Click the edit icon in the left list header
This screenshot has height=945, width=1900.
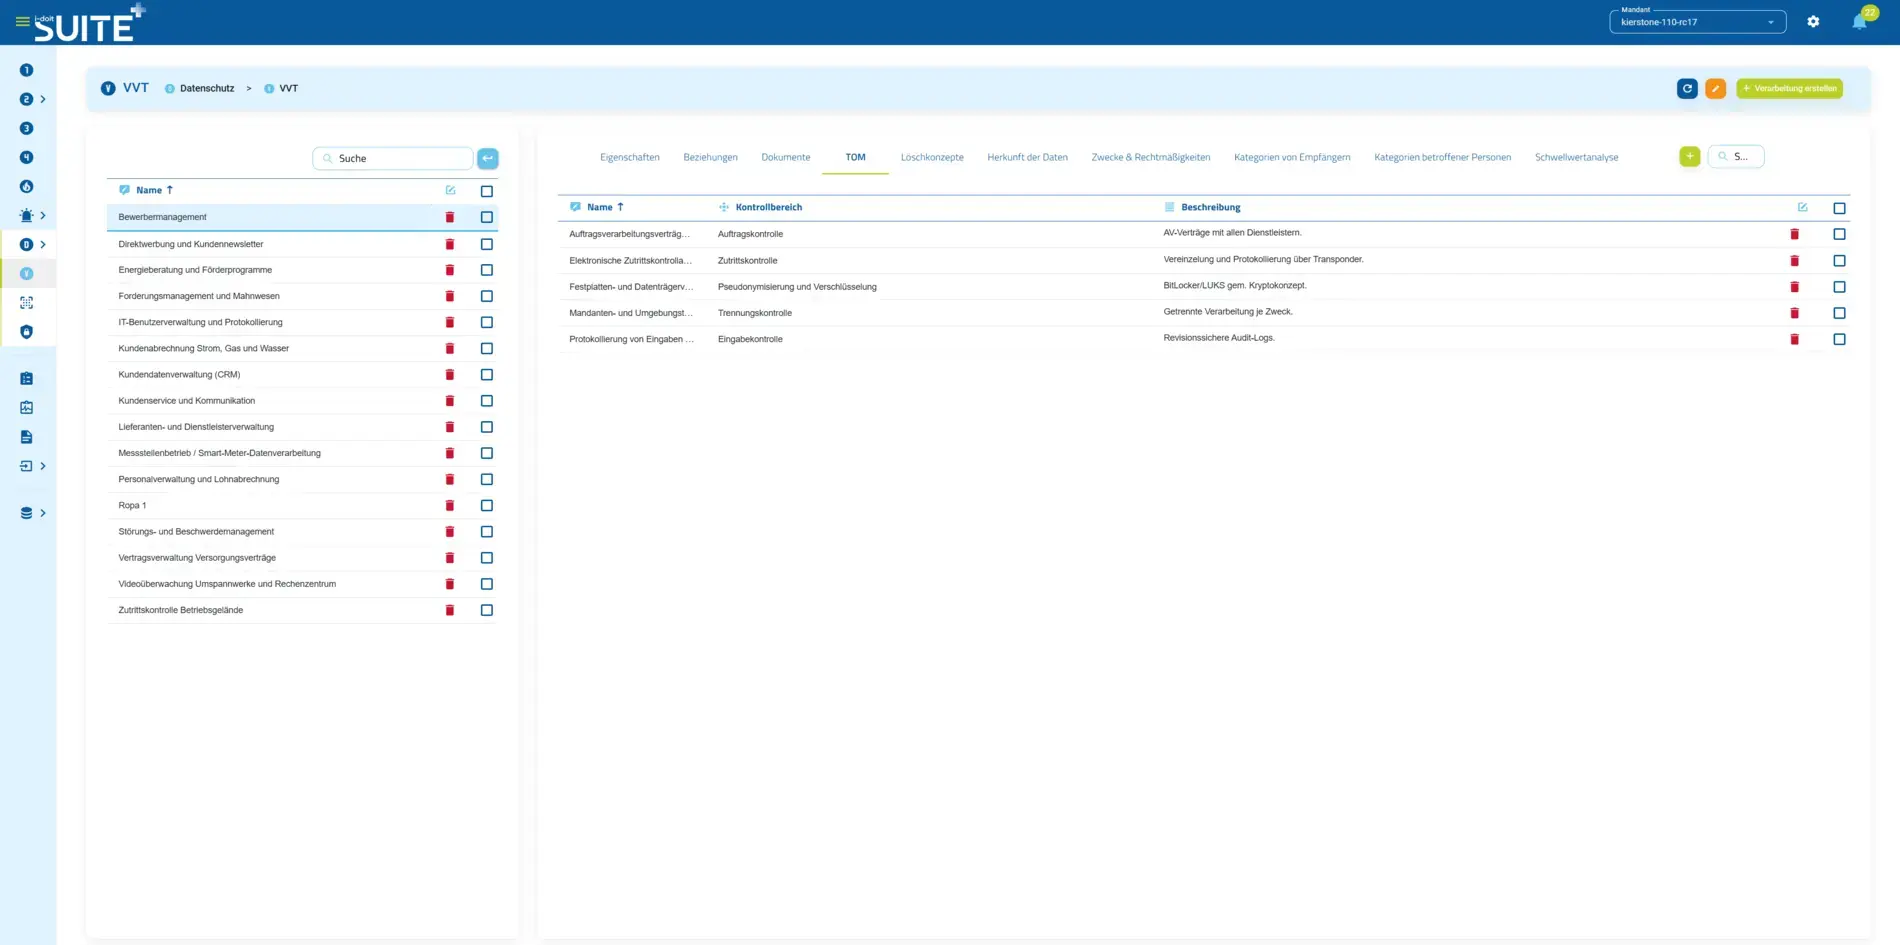pyautogui.click(x=450, y=190)
